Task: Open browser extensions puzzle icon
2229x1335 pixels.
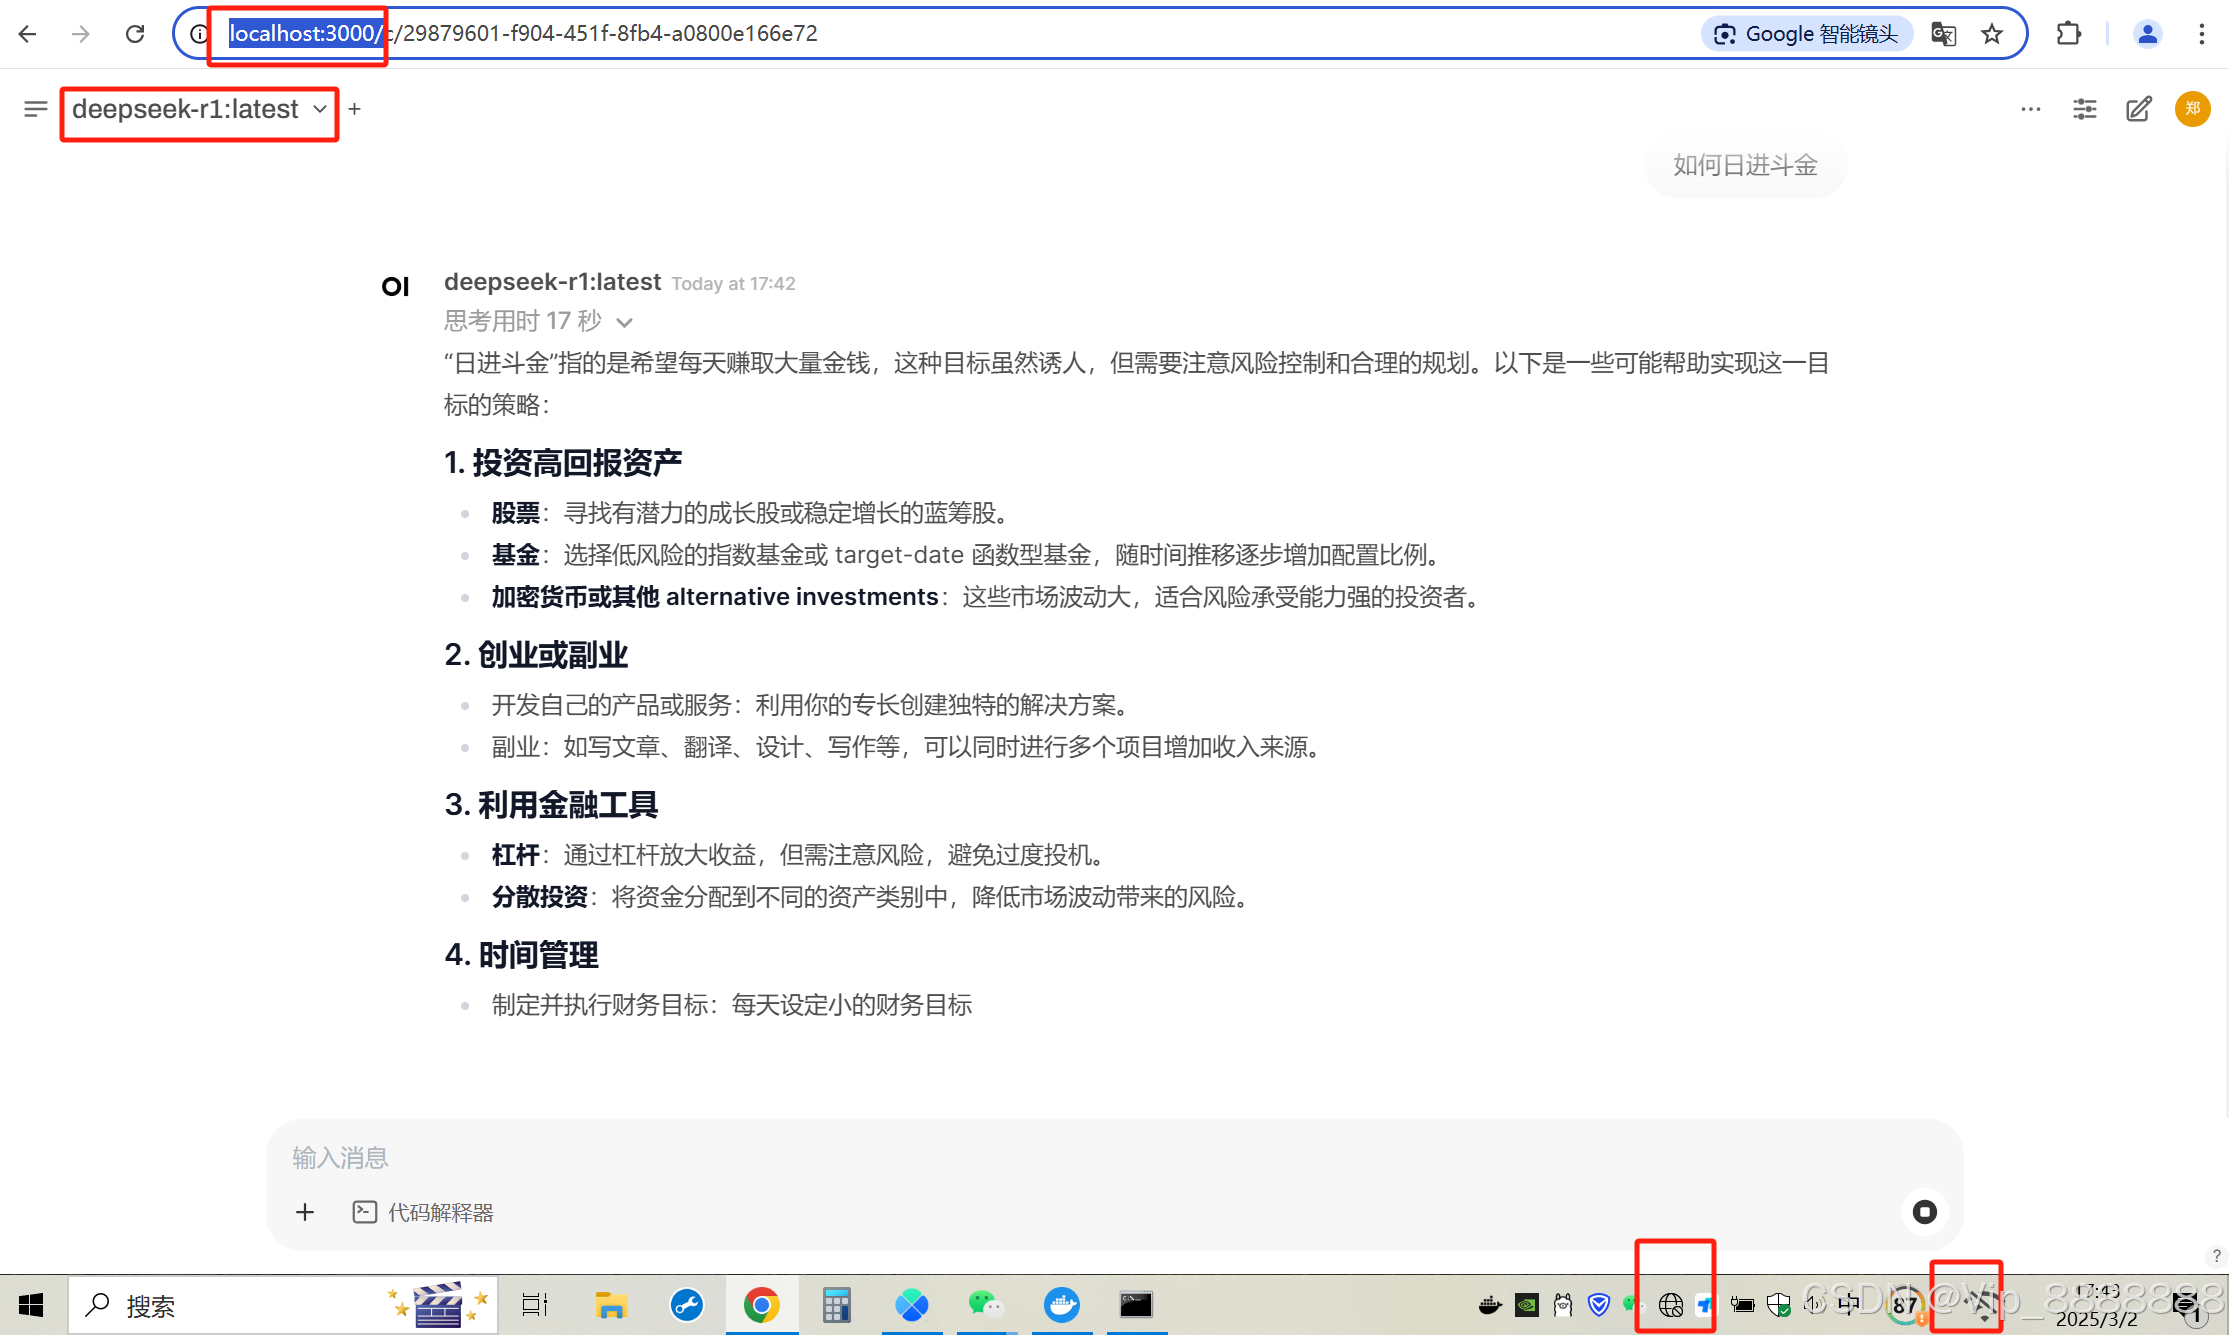Action: pos(2069,34)
